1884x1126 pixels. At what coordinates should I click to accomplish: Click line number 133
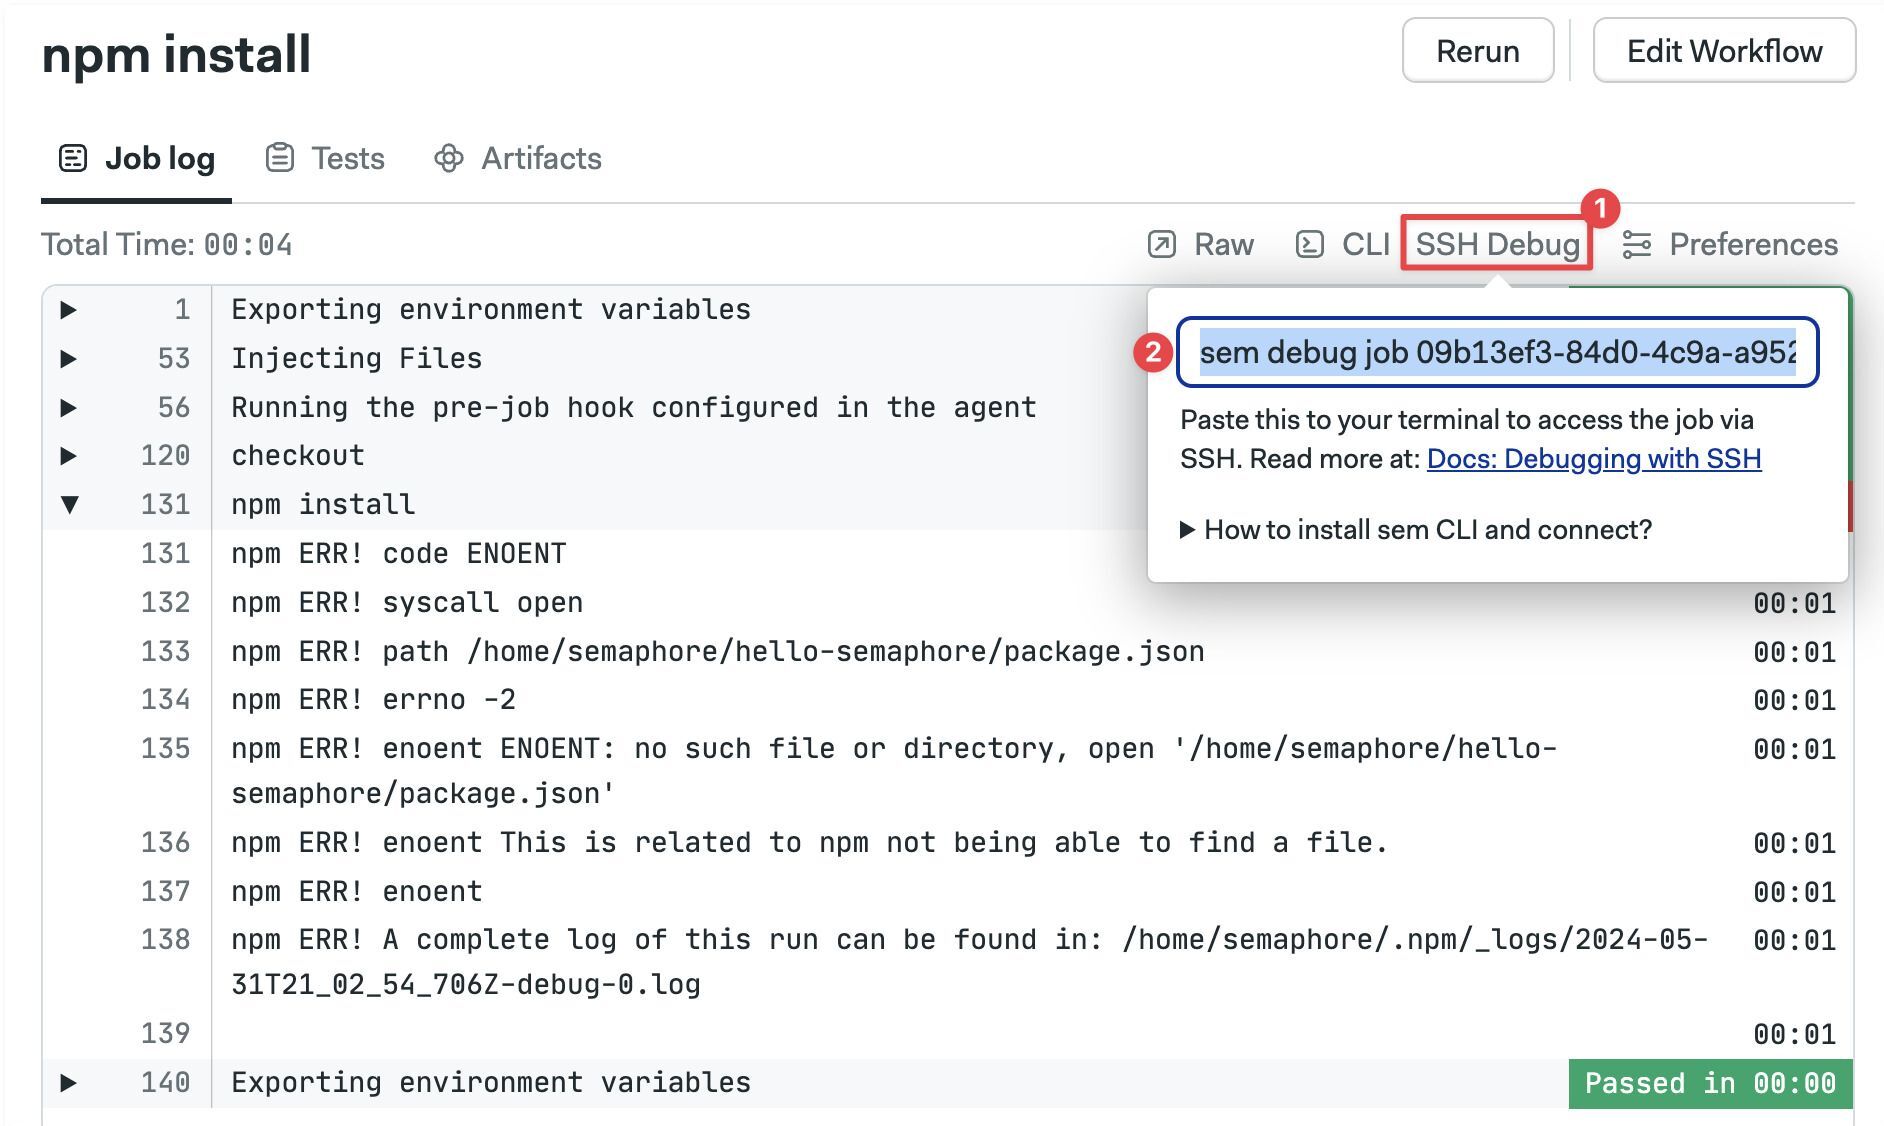point(165,652)
